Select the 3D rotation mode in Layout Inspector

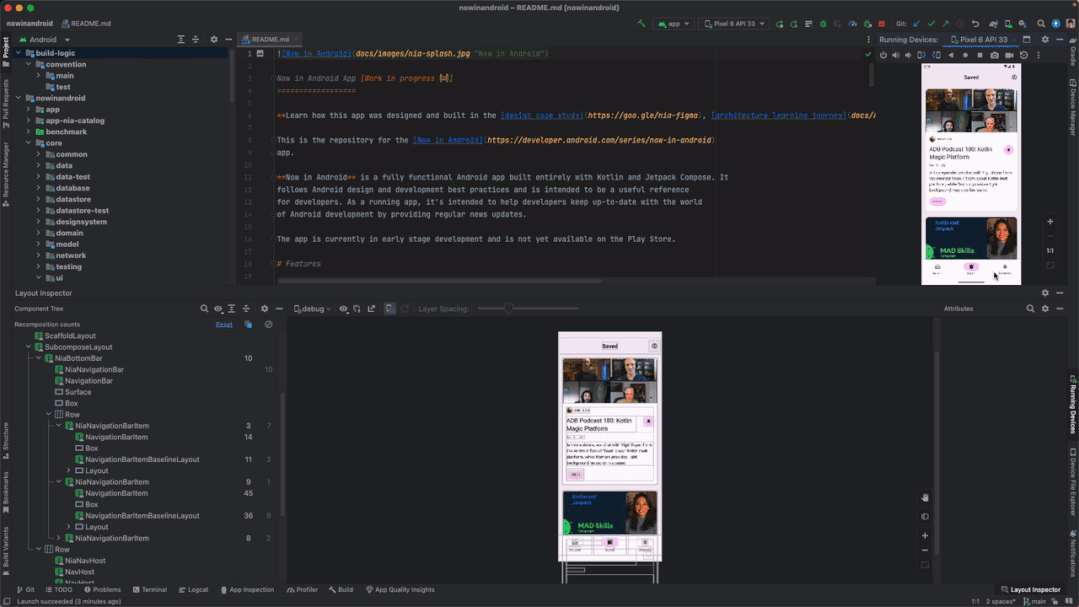point(357,309)
